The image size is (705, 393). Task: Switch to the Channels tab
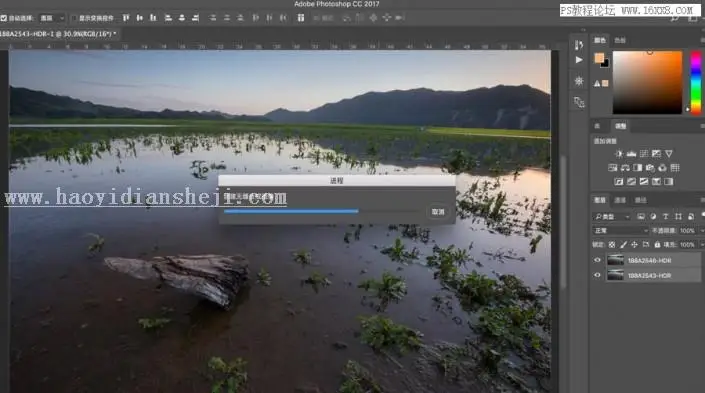point(620,200)
